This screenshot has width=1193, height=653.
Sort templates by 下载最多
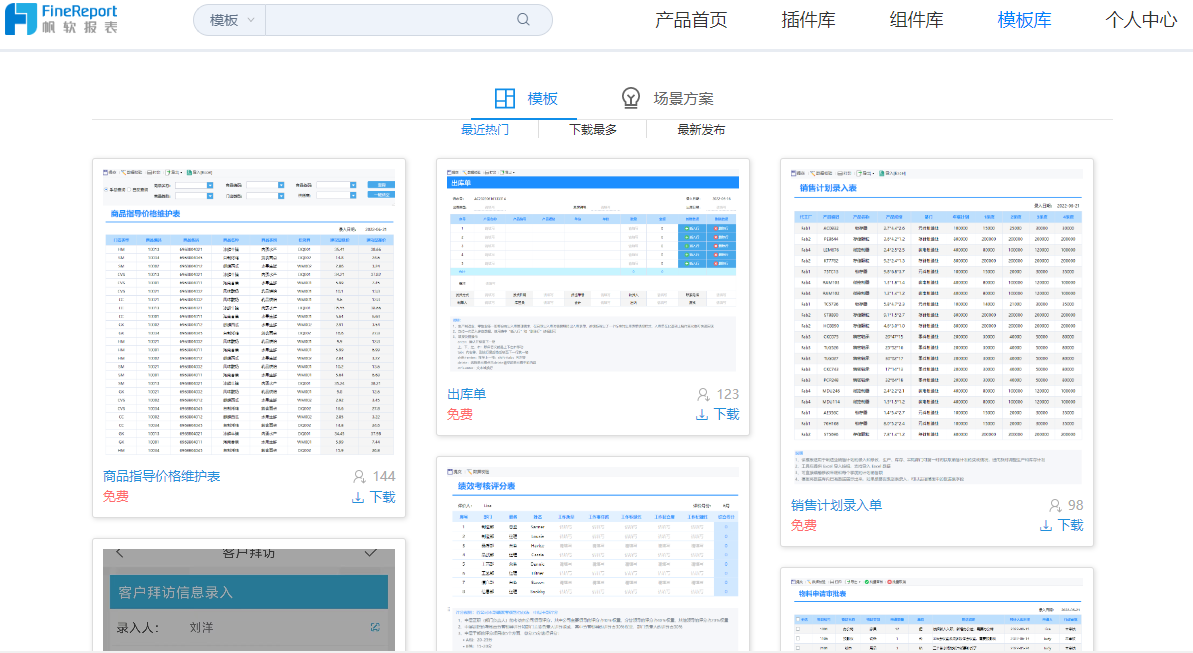coord(592,130)
